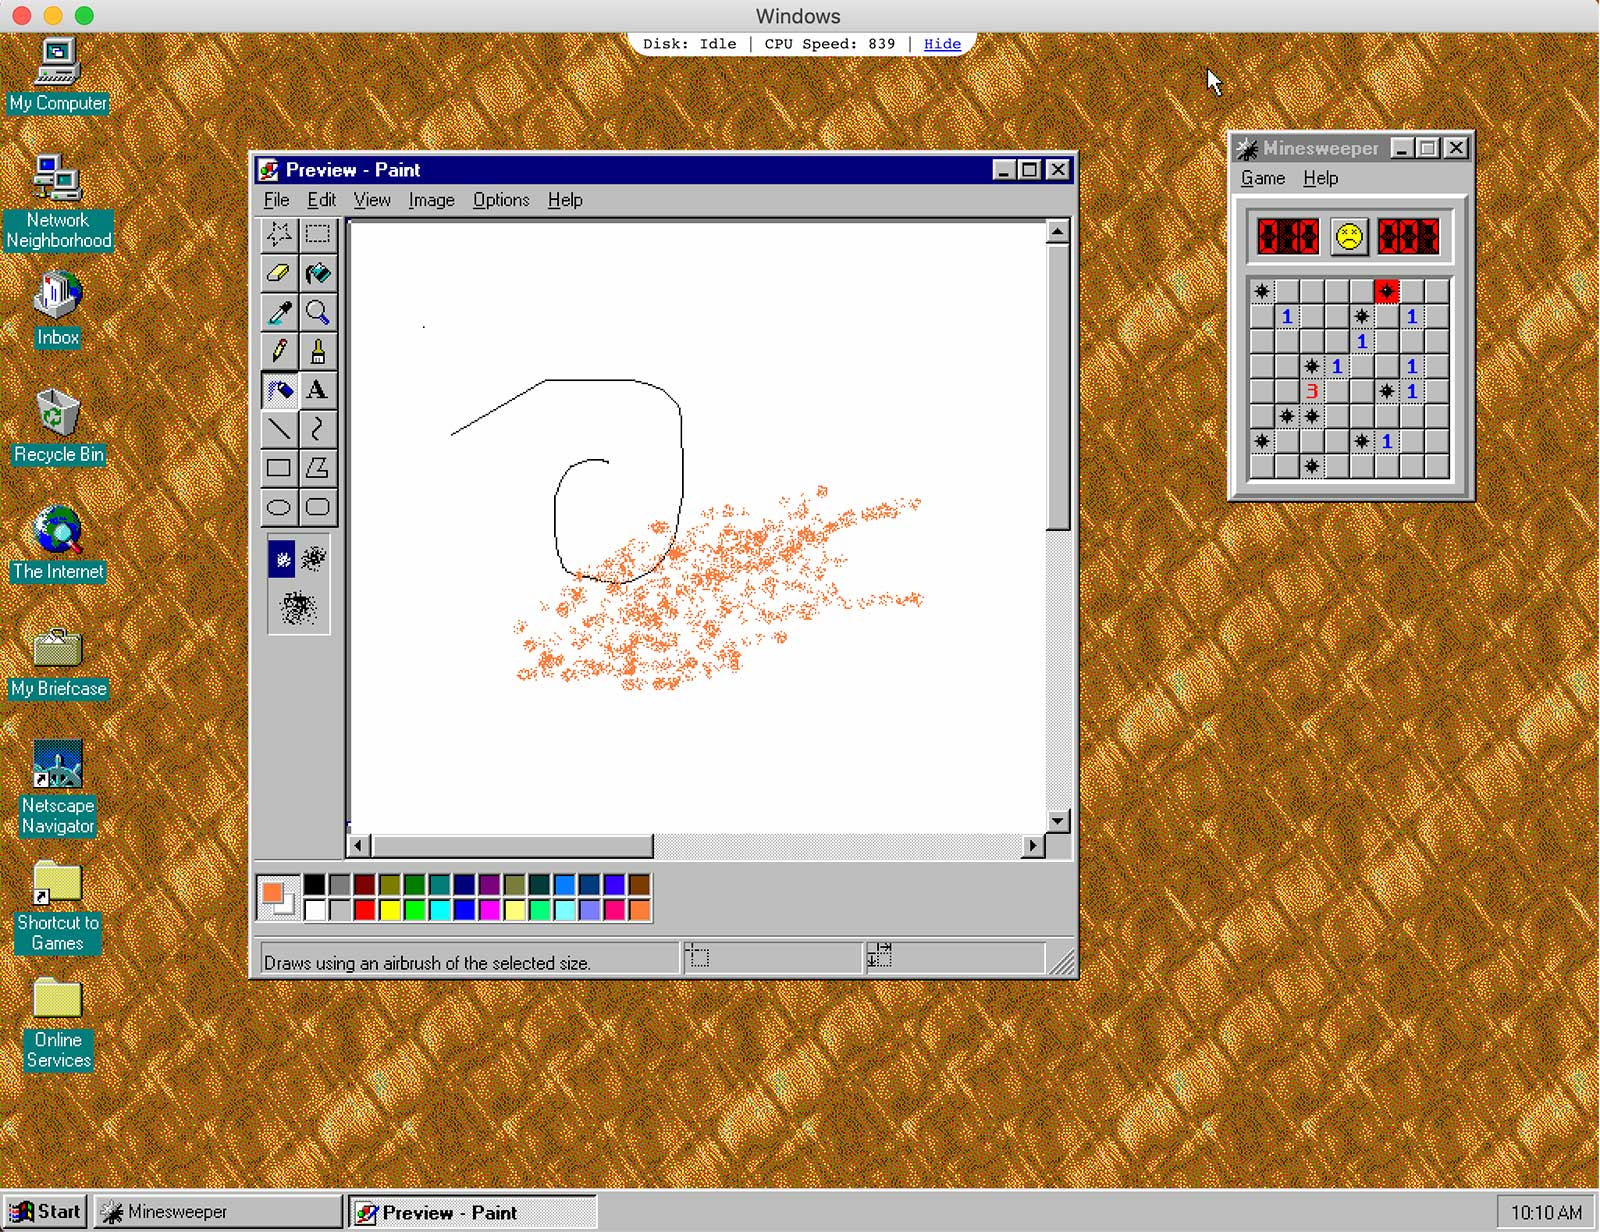
Task: Click the Hide link in the emulator status bar
Action: click(x=942, y=44)
